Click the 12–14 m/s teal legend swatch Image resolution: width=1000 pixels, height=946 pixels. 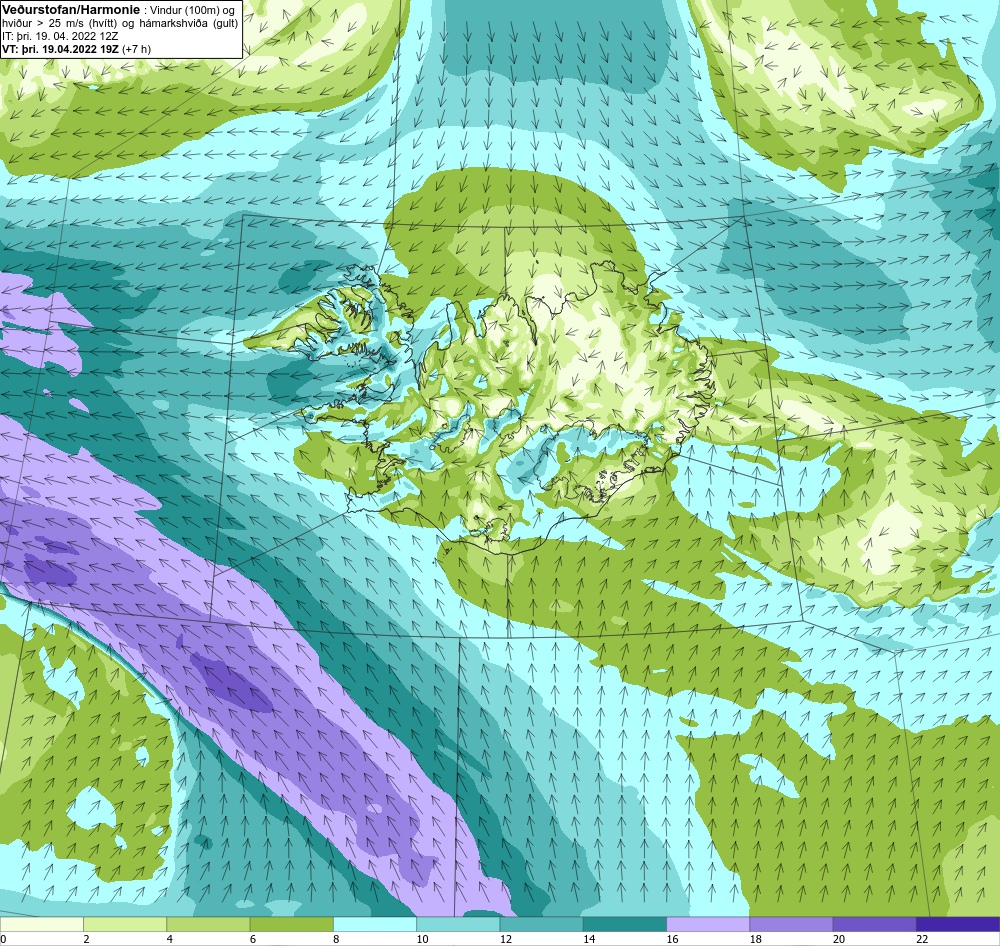pyautogui.click(x=541, y=924)
